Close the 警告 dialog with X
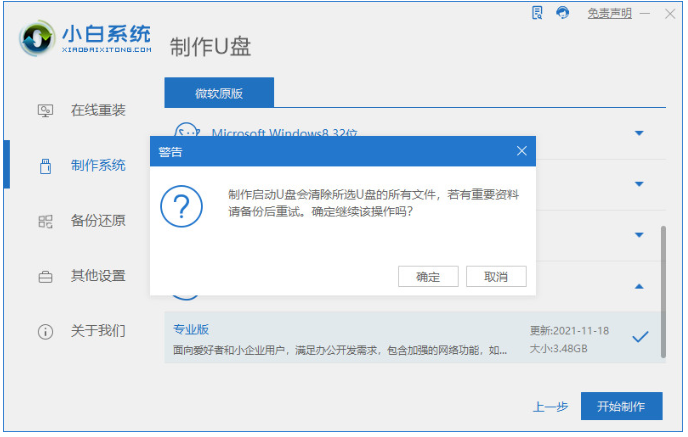 pos(521,152)
